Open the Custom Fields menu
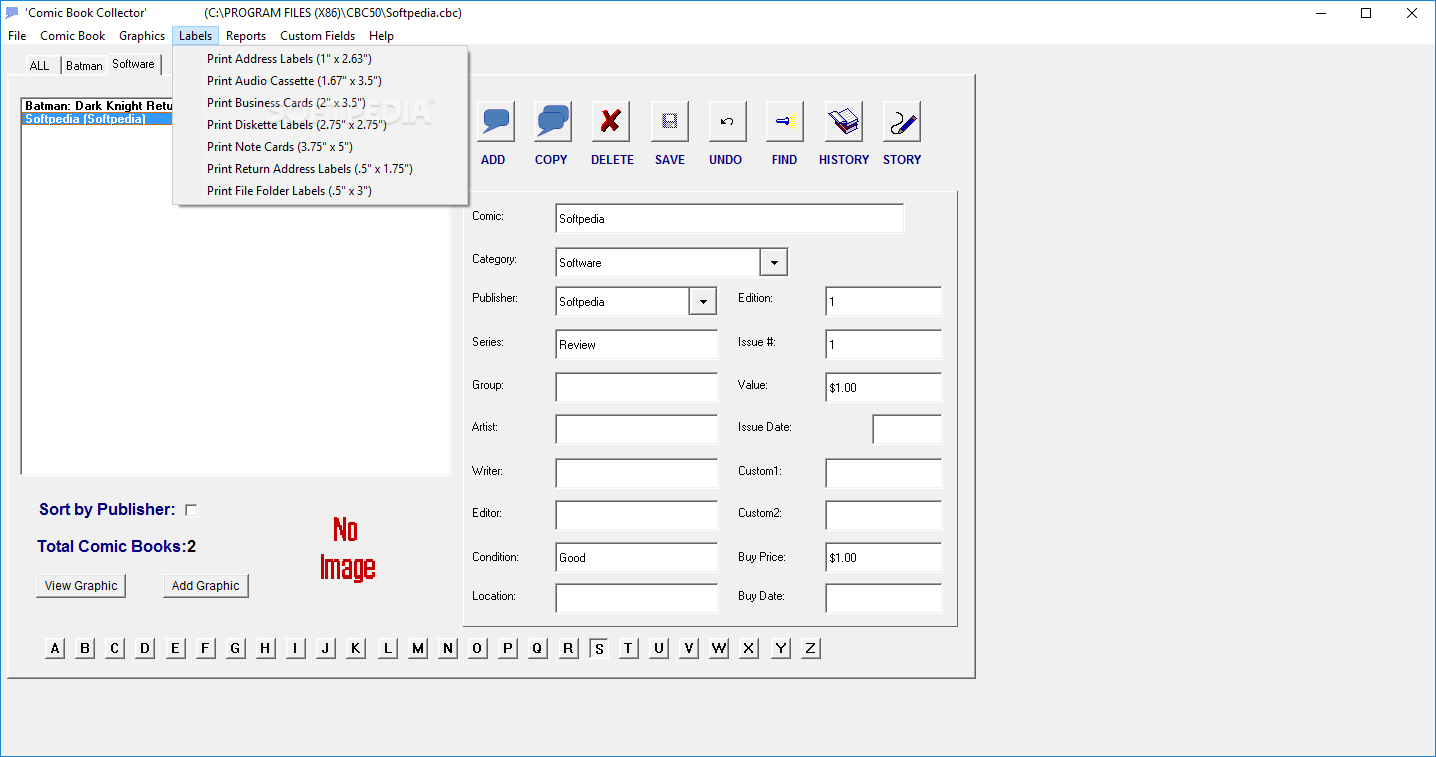This screenshot has width=1436, height=757. (x=317, y=36)
